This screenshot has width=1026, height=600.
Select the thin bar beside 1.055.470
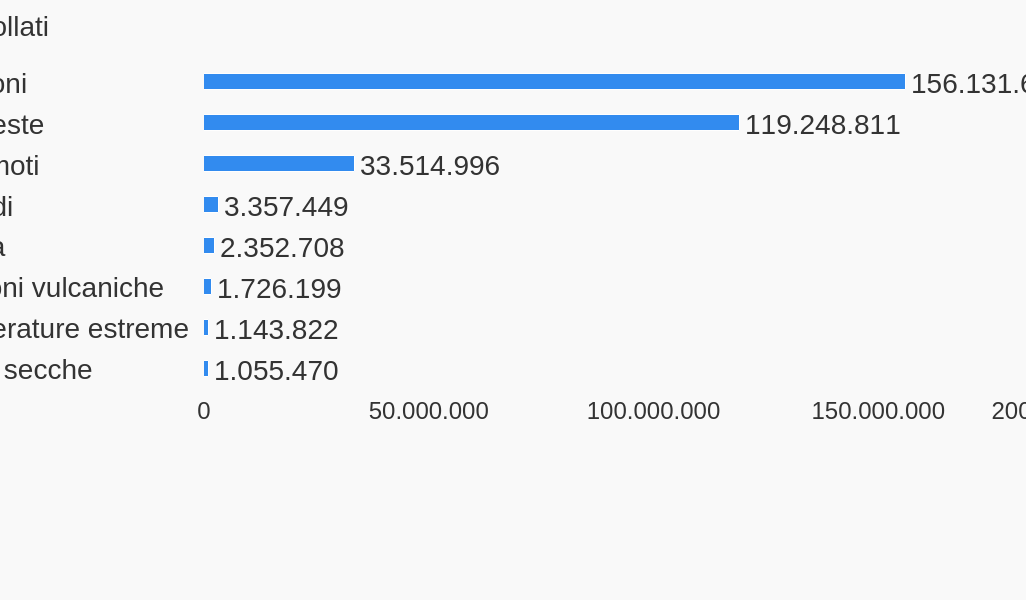point(206,369)
